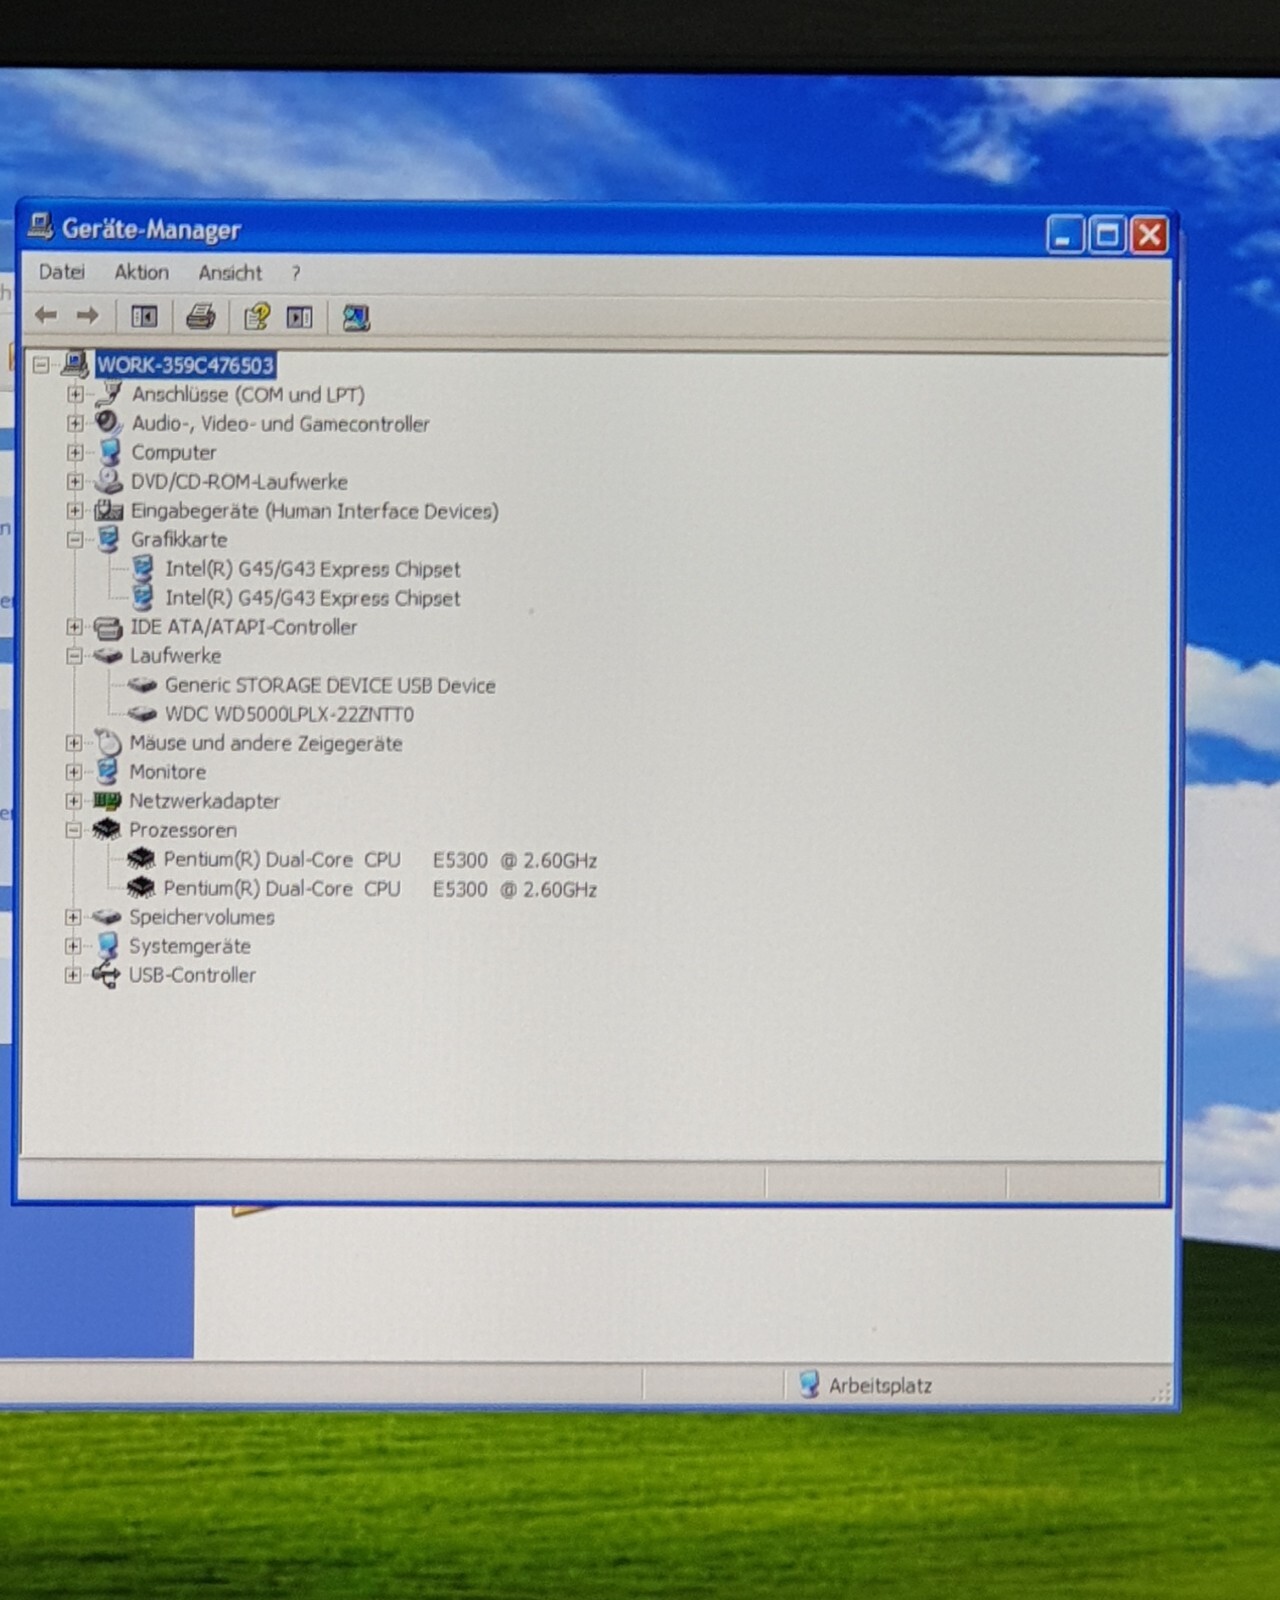Select the WORK-359C476503 computer icon

point(75,364)
